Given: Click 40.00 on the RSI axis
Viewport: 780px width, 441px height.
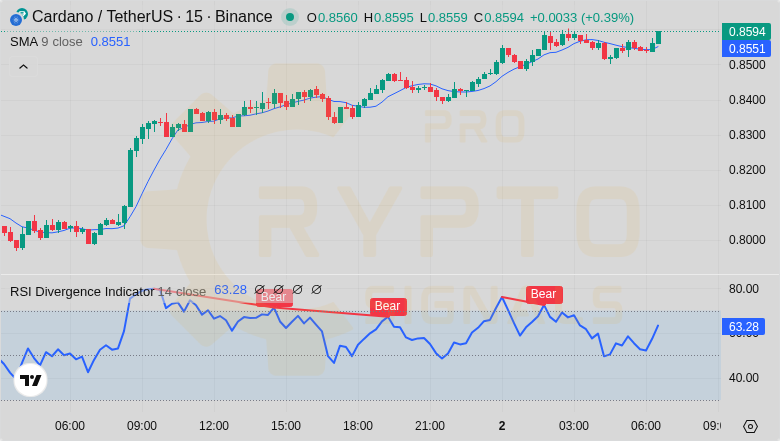Looking at the screenshot, I should 744,378.
